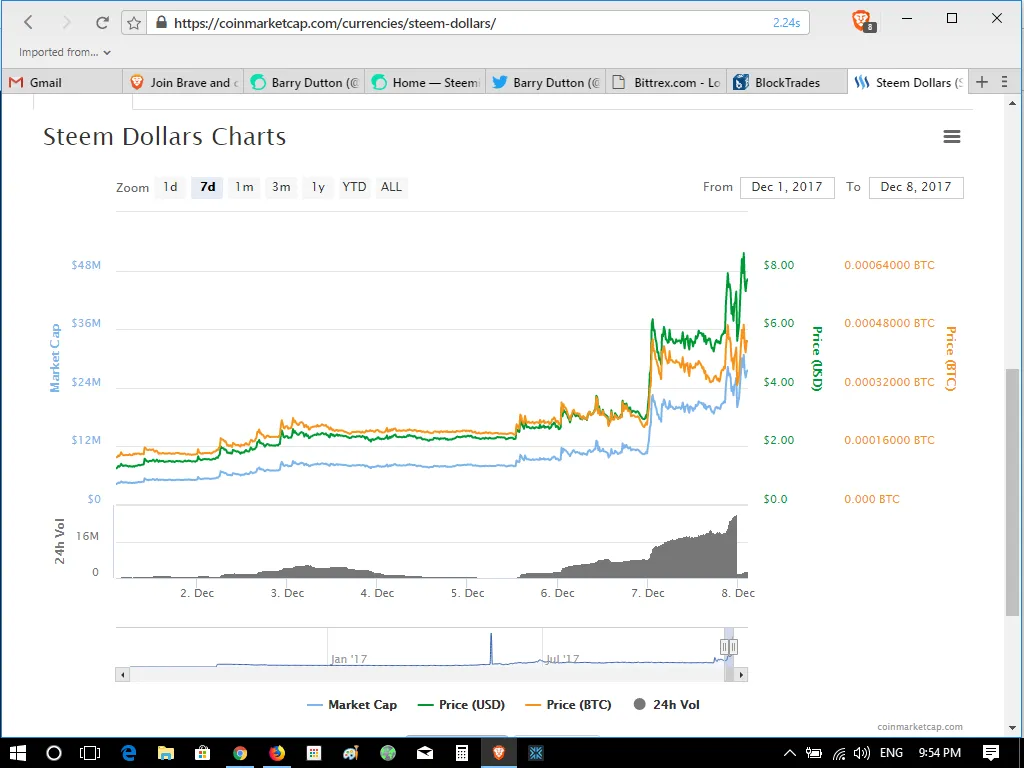Click the From date field Dec 1, 2017

coord(787,187)
